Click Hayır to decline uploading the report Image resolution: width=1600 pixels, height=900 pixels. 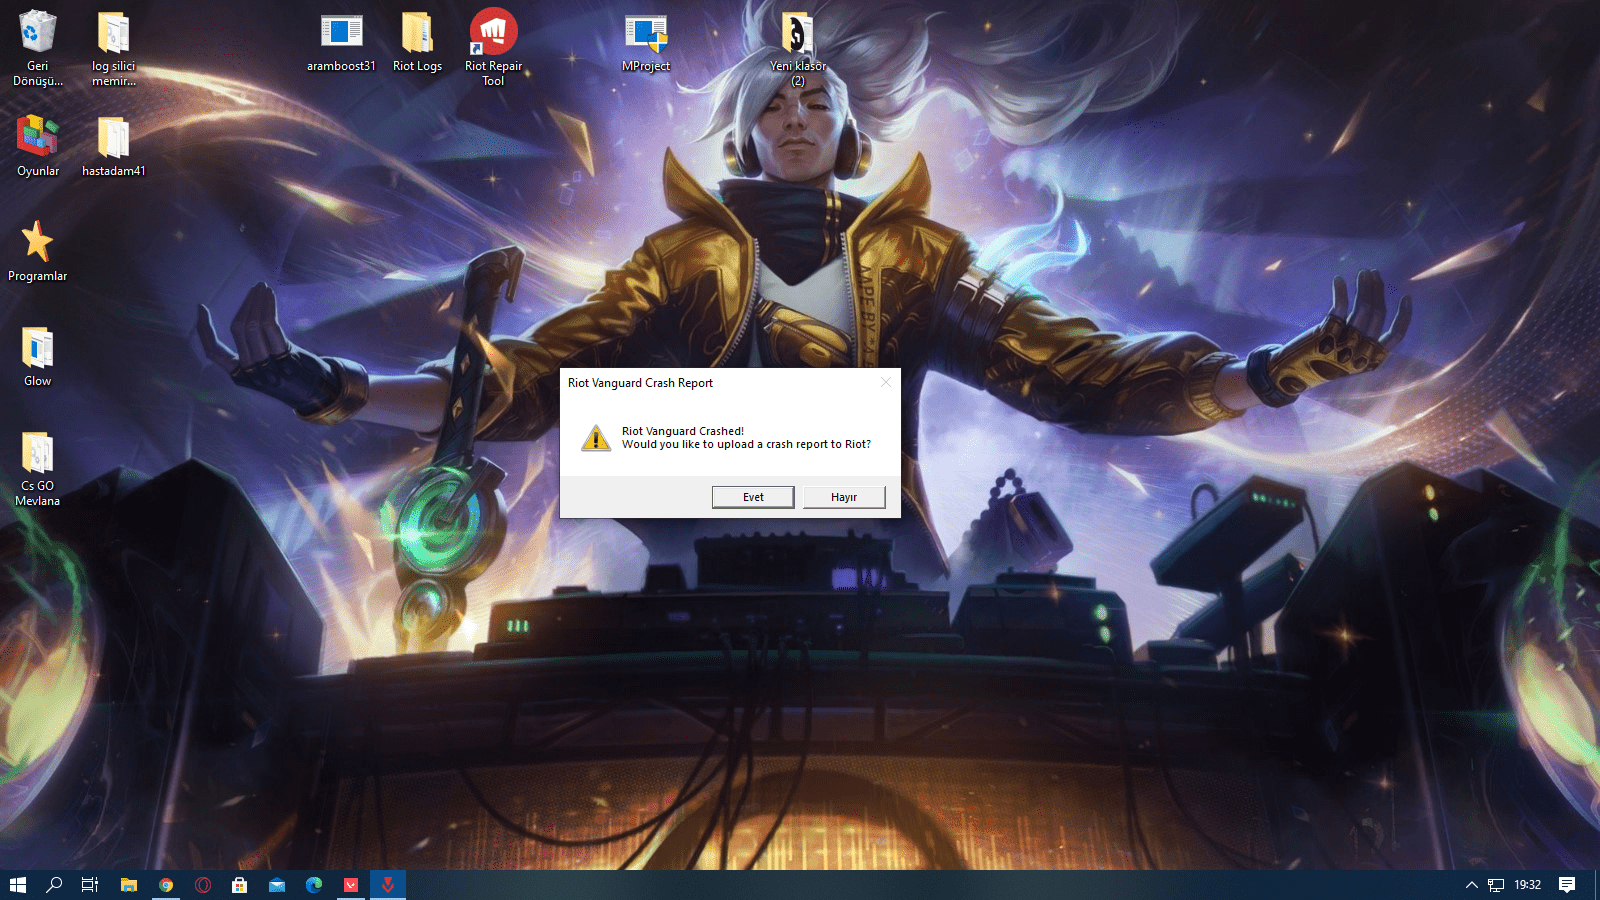pos(844,497)
